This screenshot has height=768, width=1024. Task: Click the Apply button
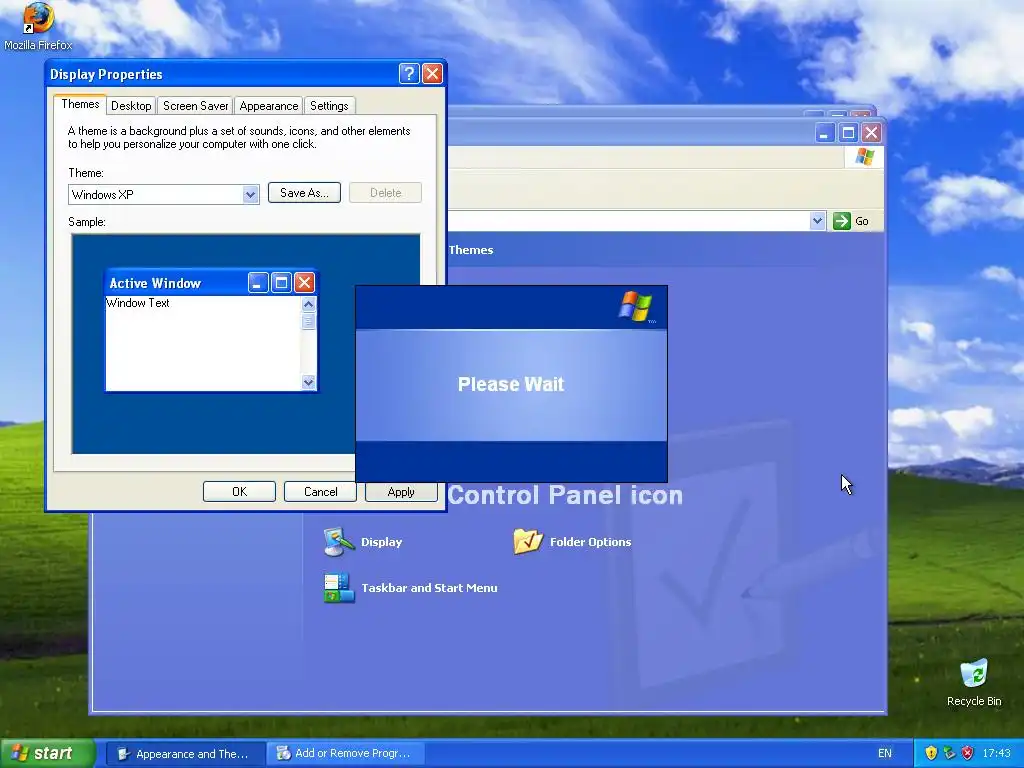click(401, 492)
